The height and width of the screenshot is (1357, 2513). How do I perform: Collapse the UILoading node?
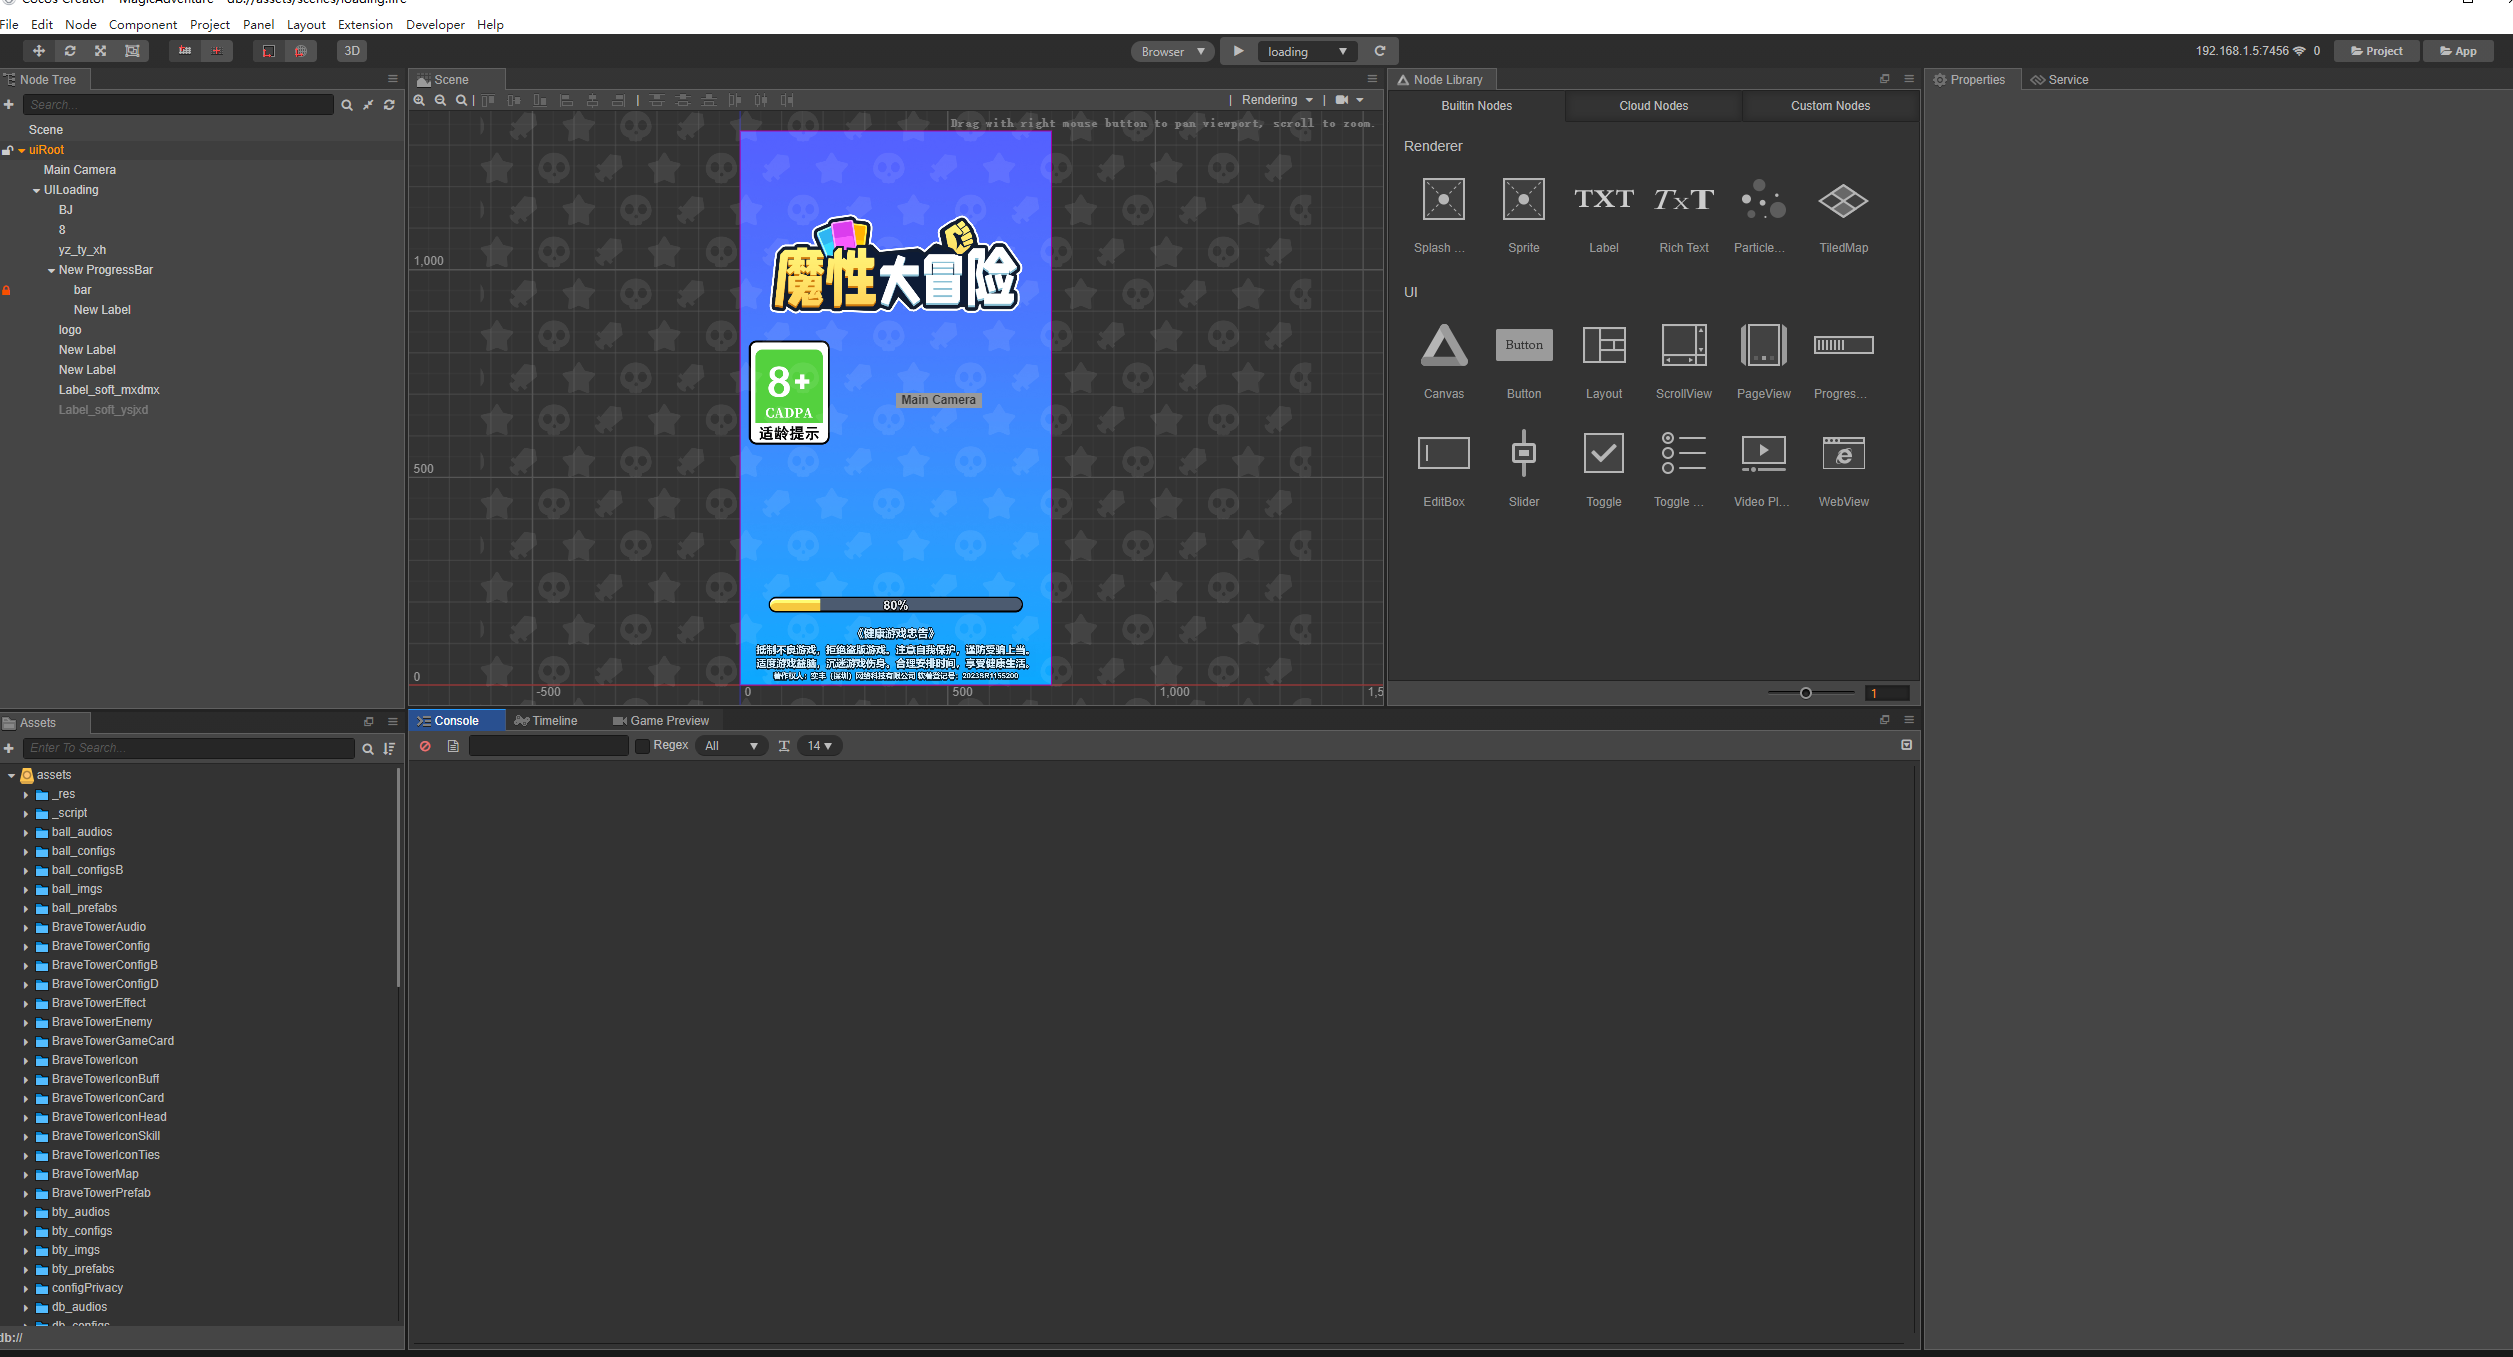click(x=37, y=190)
